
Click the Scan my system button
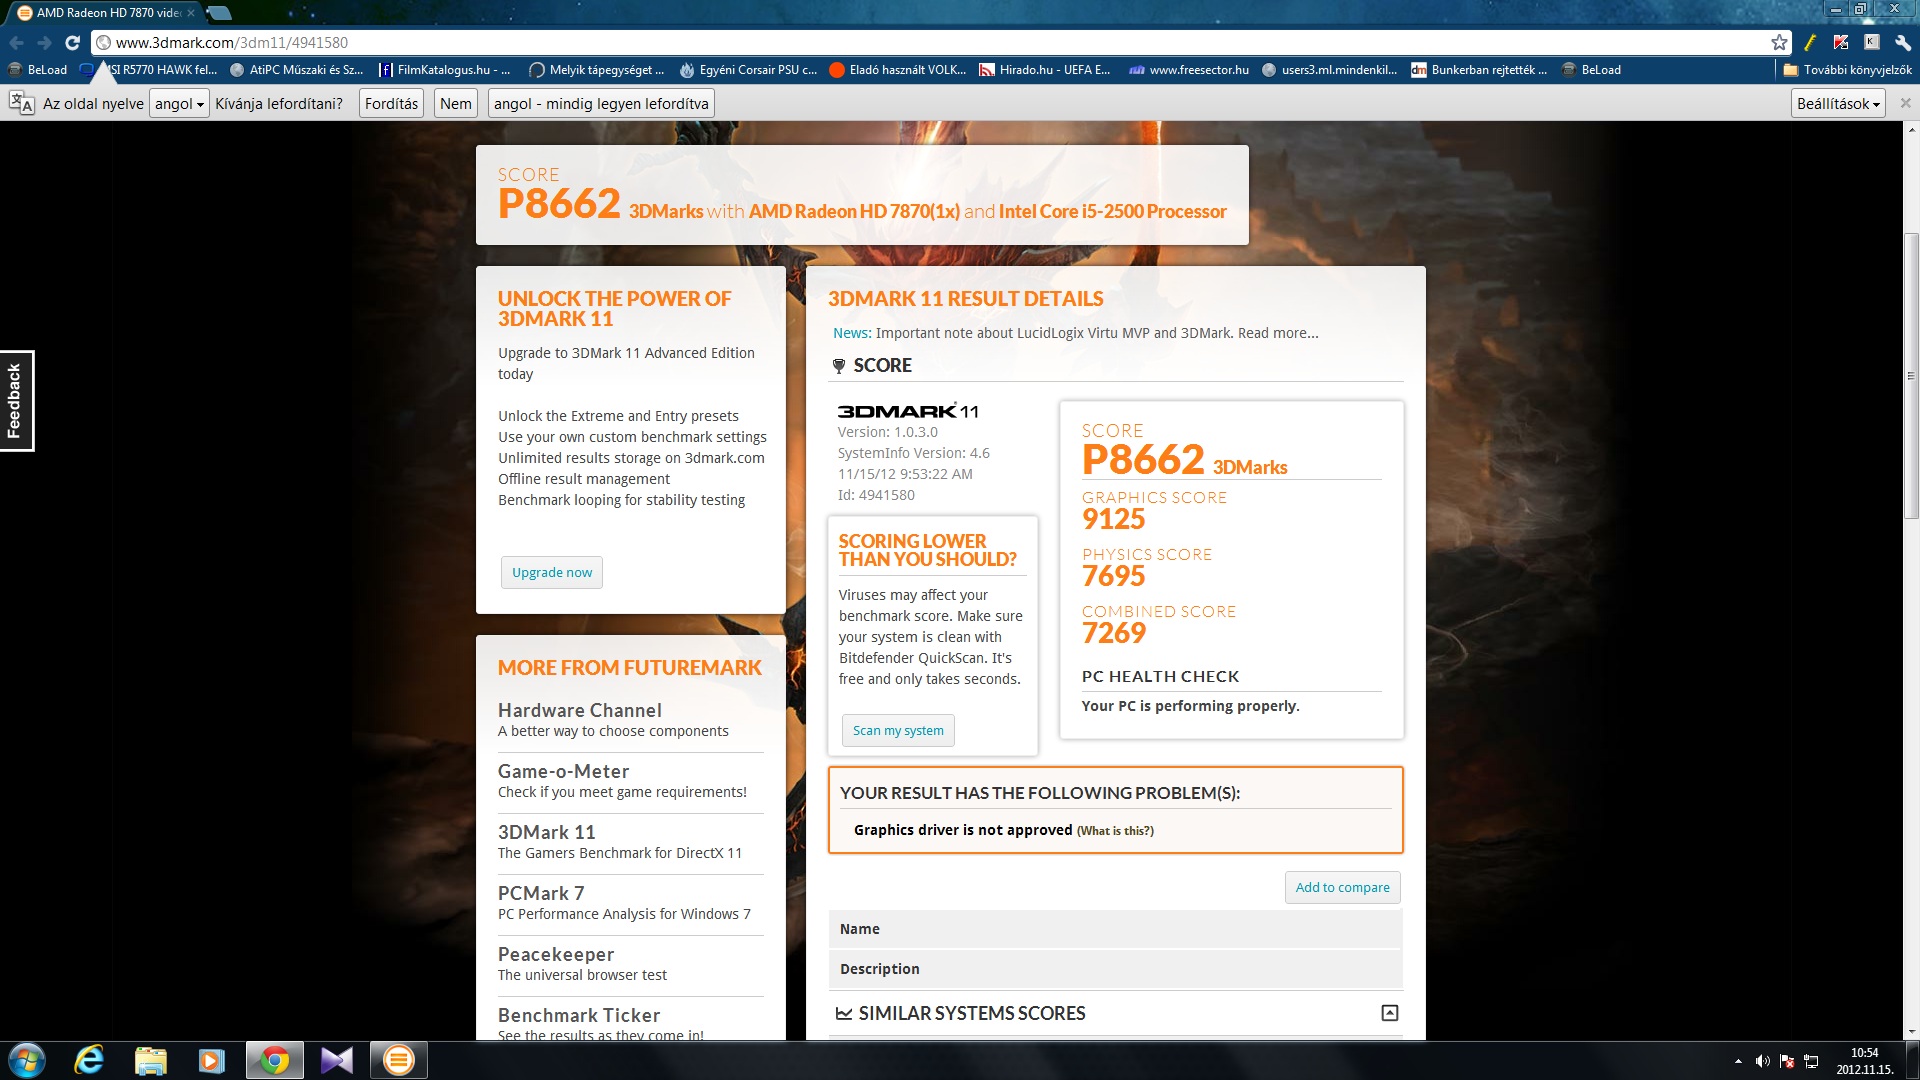[x=898, y=730]
